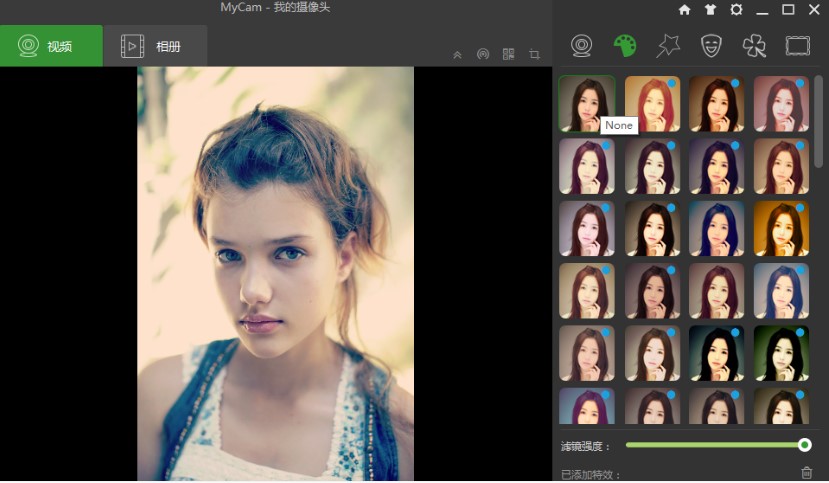Select the green palette filters icon
This screenshot has width=829, height=483.
click(x=624, y=46)
